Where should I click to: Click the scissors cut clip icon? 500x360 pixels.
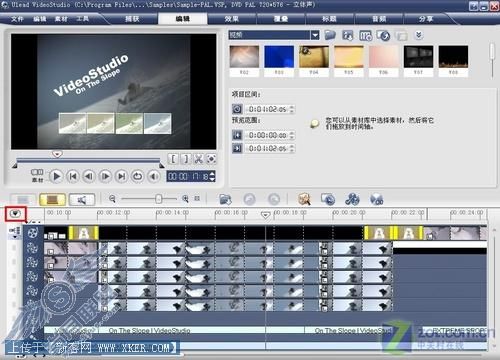[x=199, y=159]
